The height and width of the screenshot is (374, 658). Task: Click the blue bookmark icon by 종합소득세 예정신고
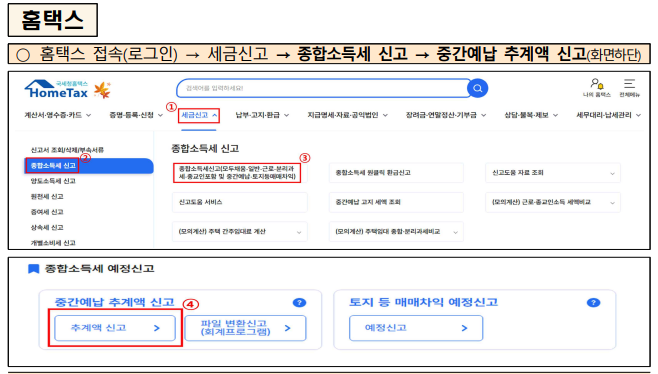pyautogui.click(x=34, y=269)
